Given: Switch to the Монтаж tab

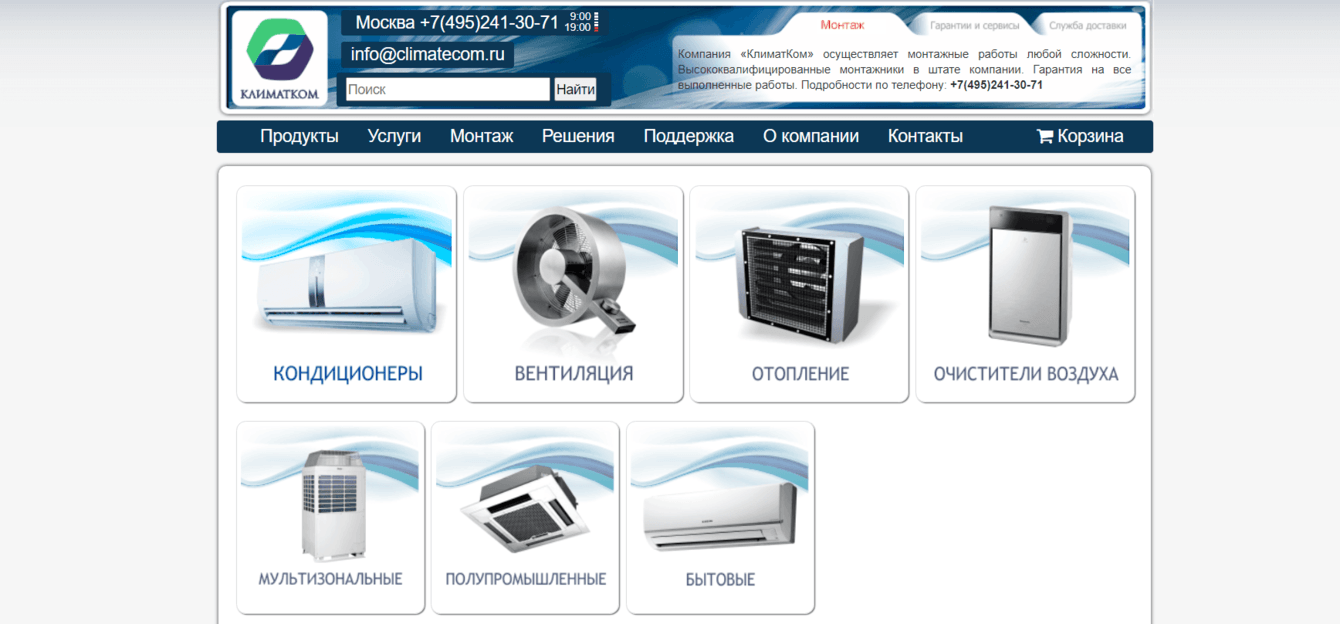Looking at the screenshot, I should (842, 25).
